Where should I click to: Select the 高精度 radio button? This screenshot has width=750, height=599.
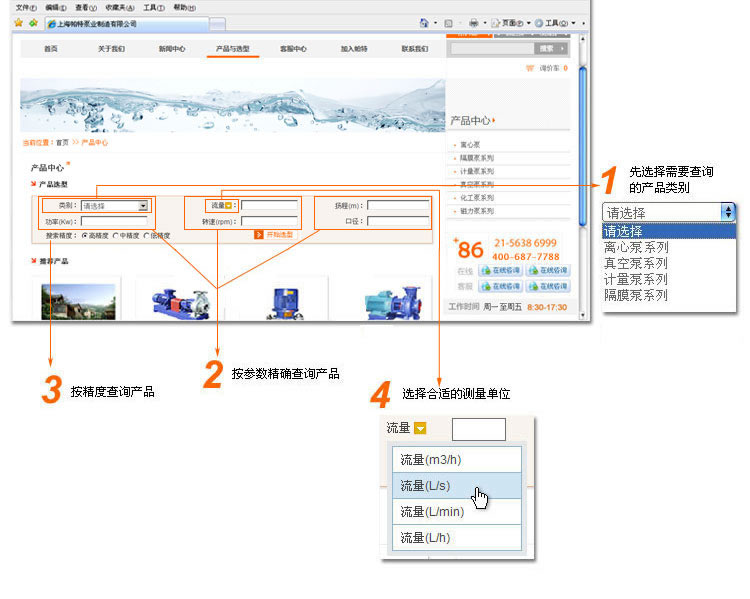point(85,236)
